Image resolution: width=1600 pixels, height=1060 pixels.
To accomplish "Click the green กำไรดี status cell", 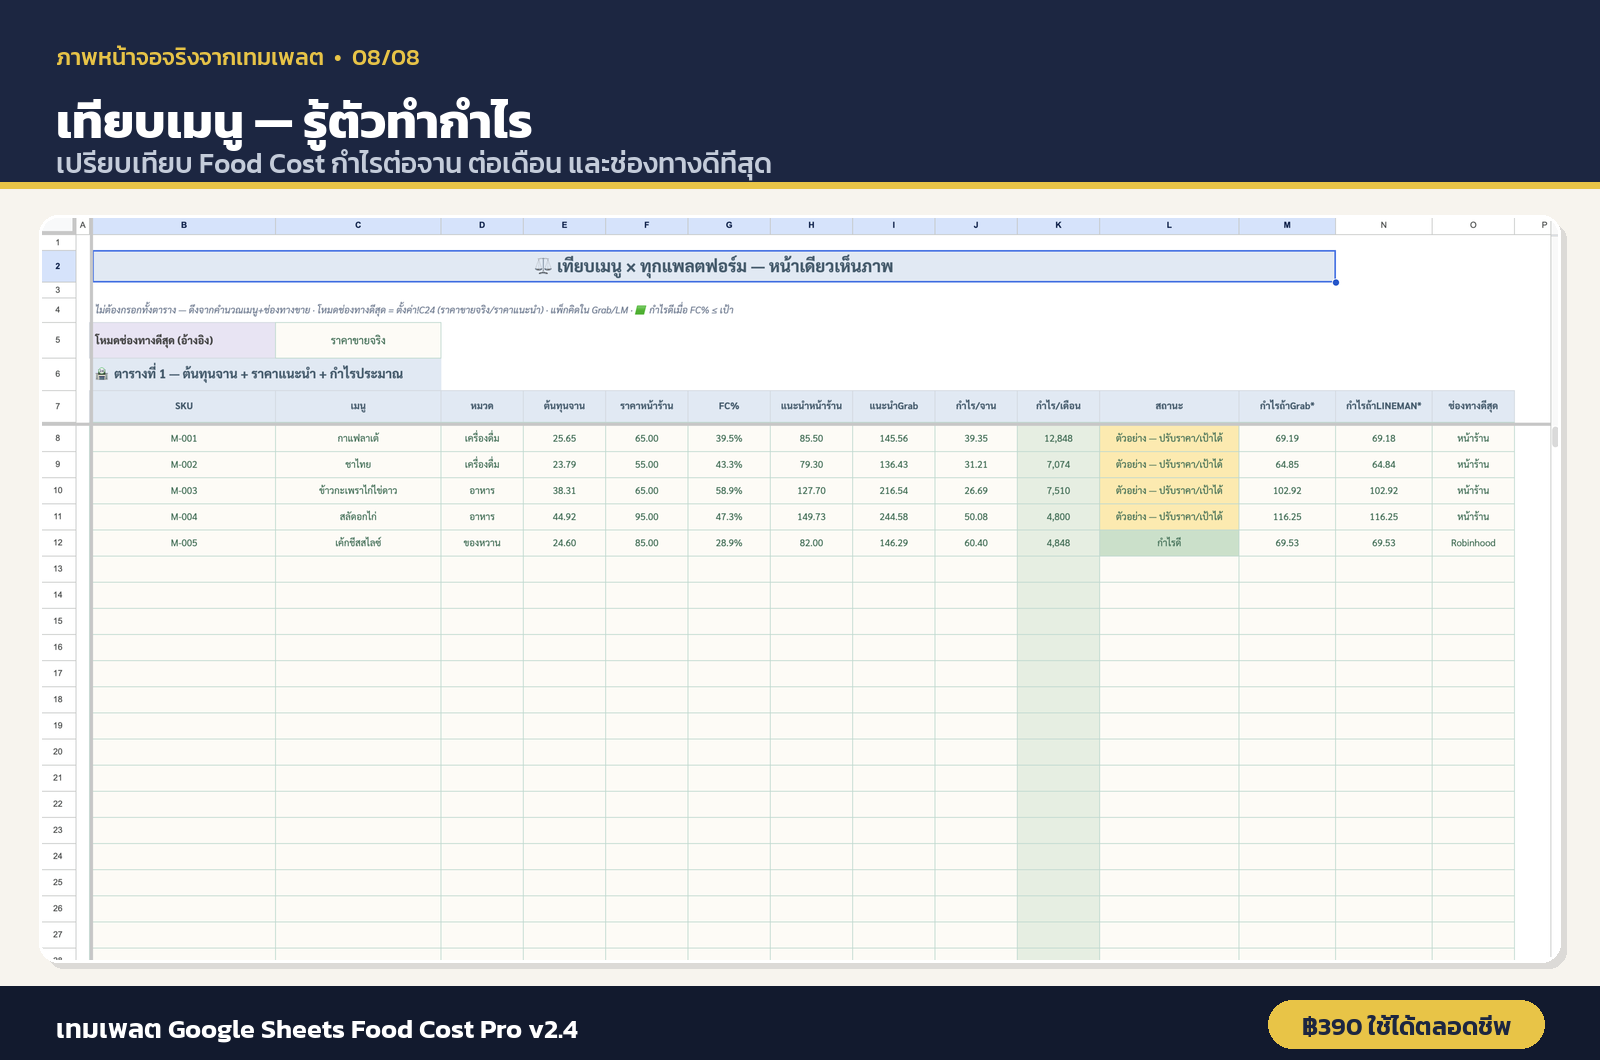I will coord(1169,543).
